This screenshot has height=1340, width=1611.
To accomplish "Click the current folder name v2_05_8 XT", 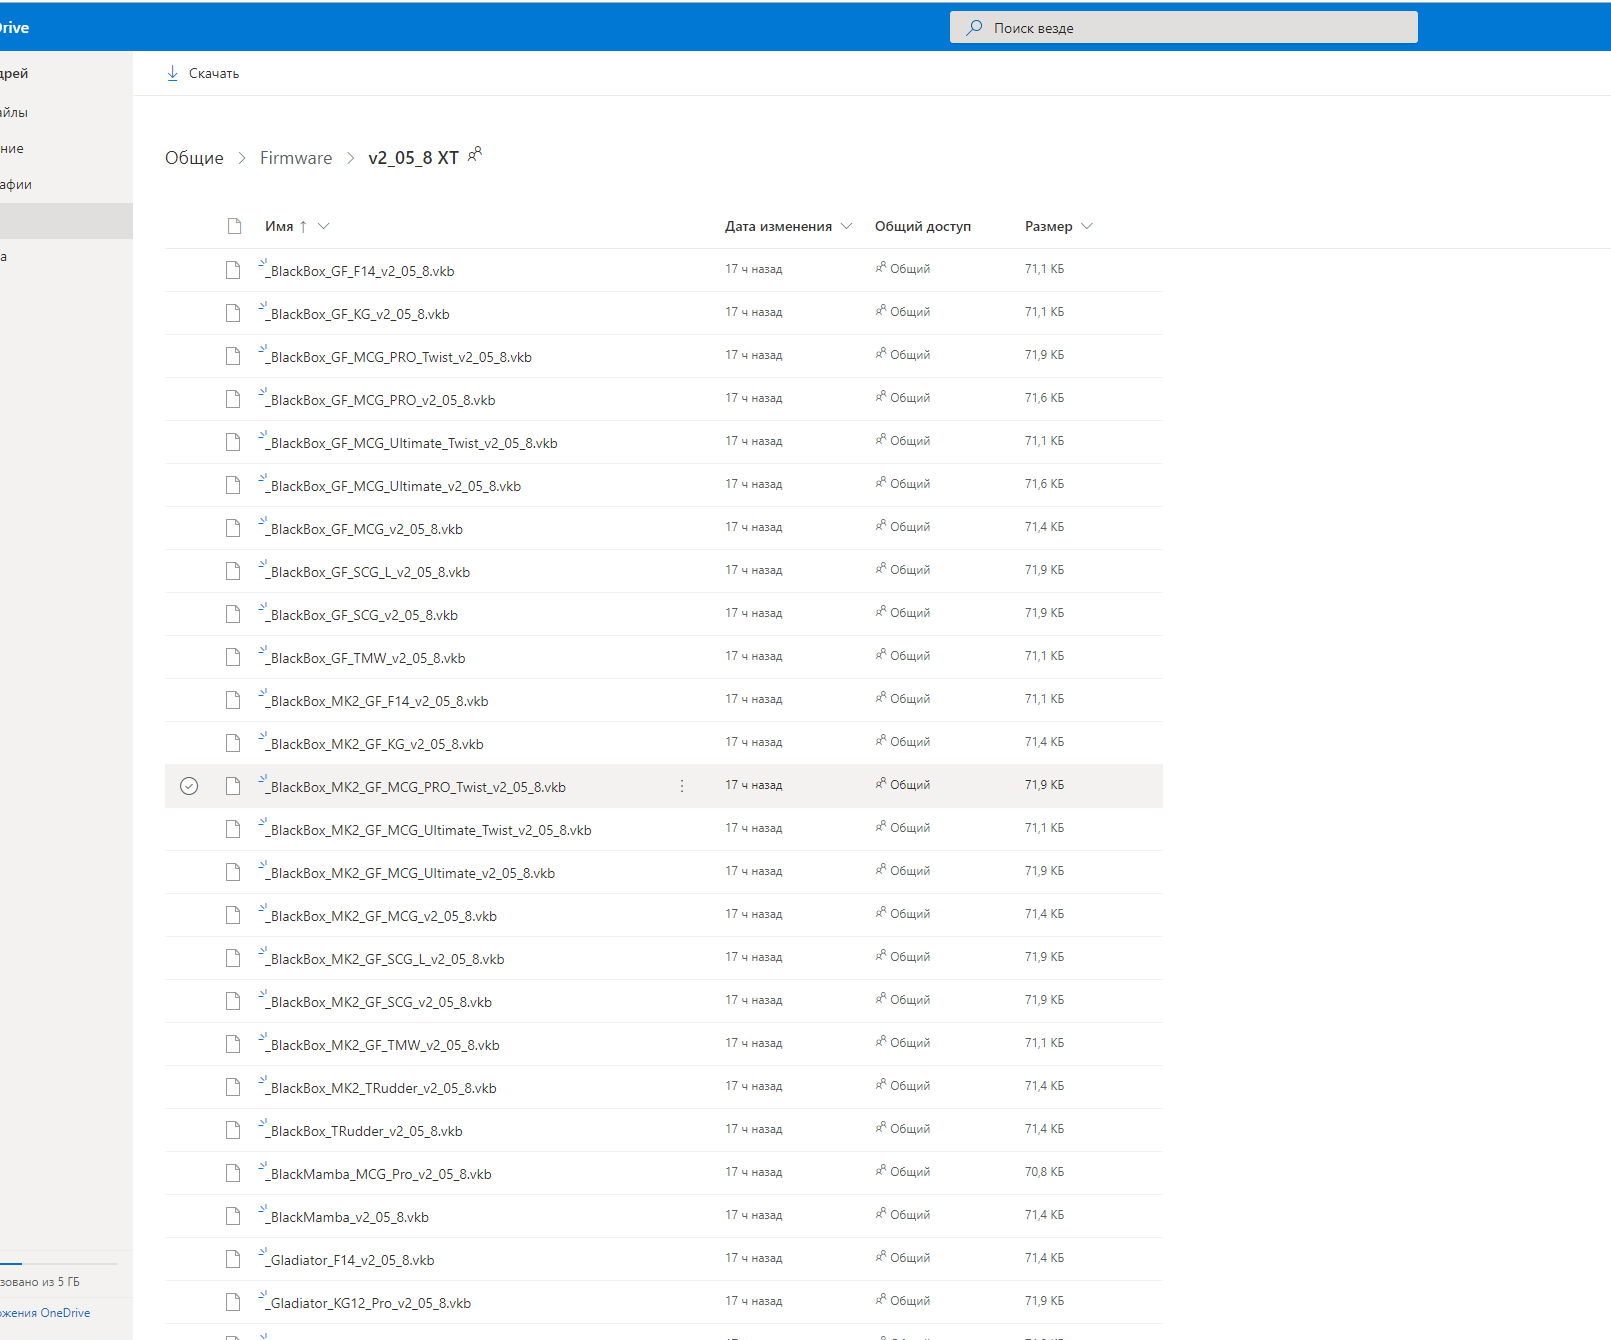I will click(x=413, y=158).
